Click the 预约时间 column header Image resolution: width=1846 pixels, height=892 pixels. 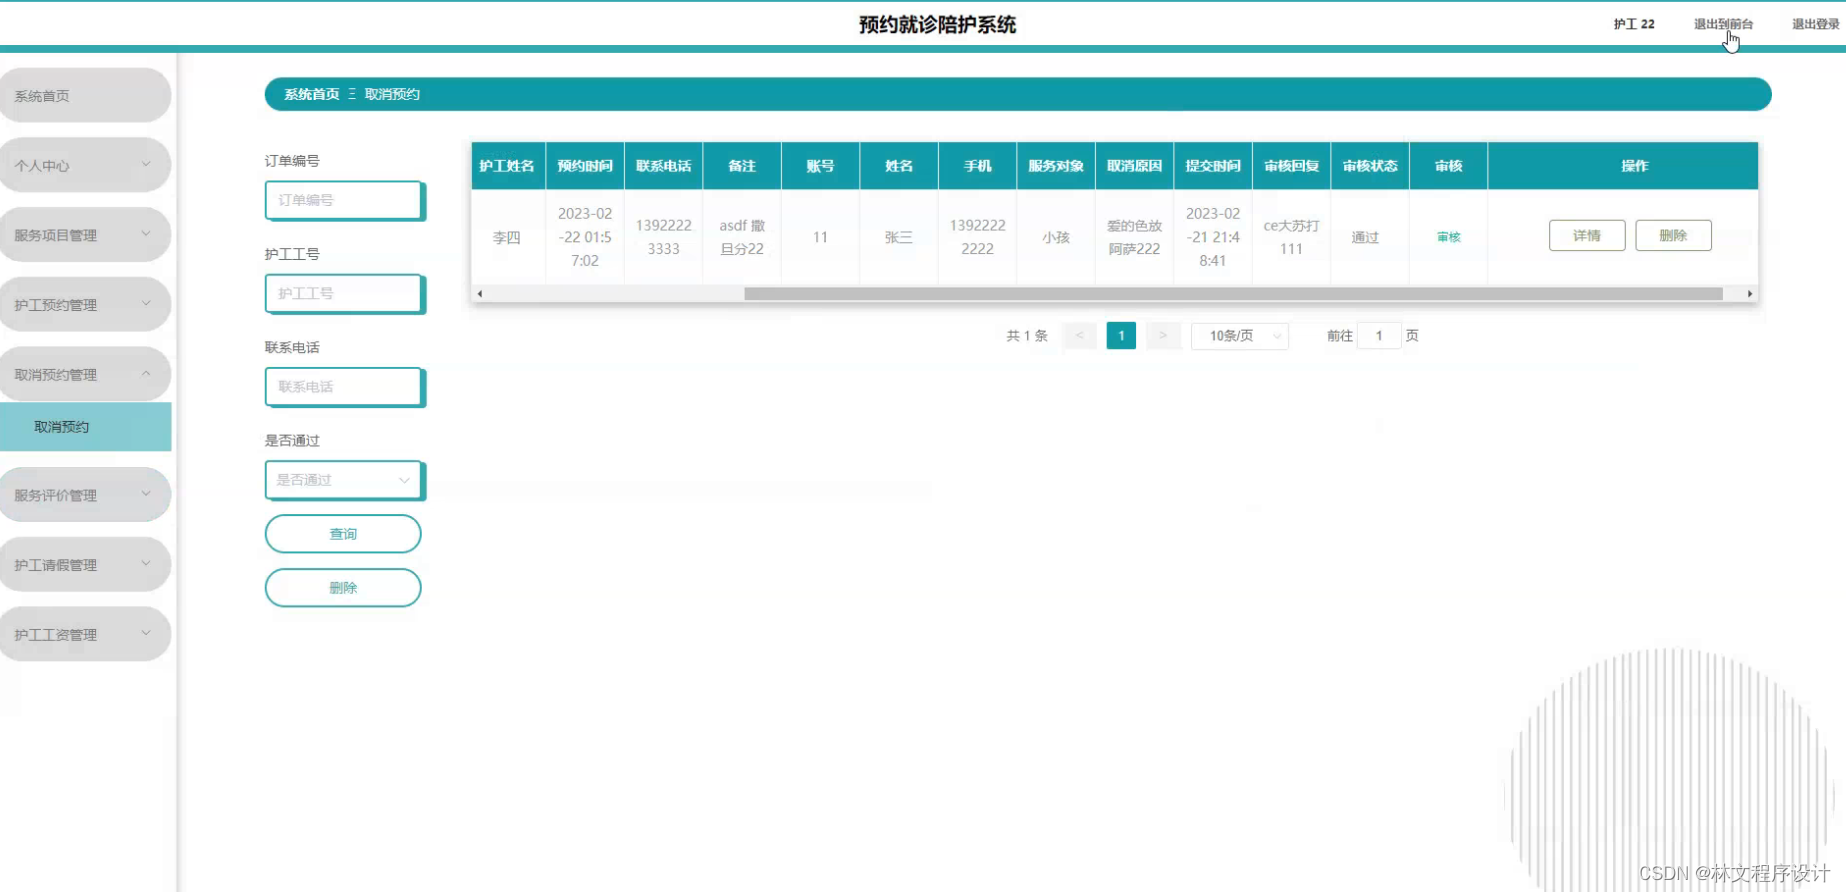[585, 166]
